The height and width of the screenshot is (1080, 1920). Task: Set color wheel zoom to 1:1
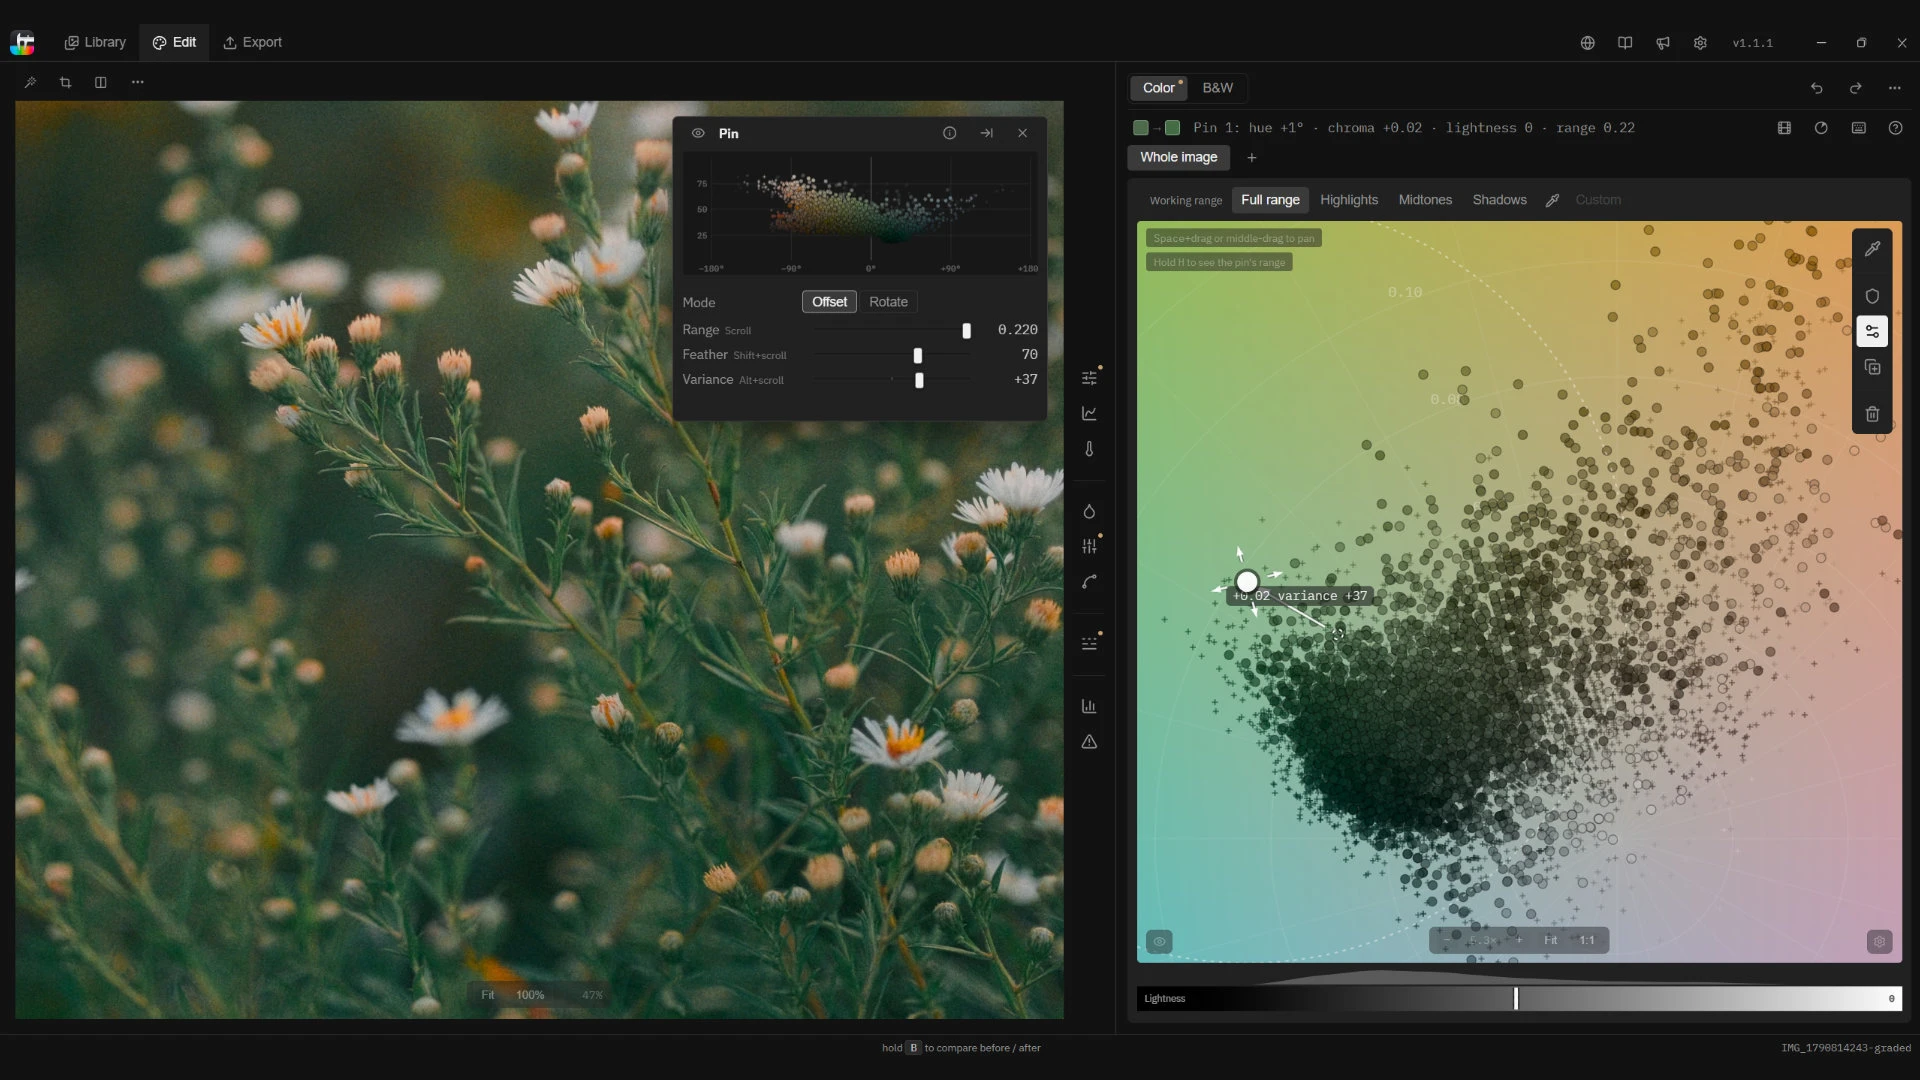click(x=1587, y=940)
